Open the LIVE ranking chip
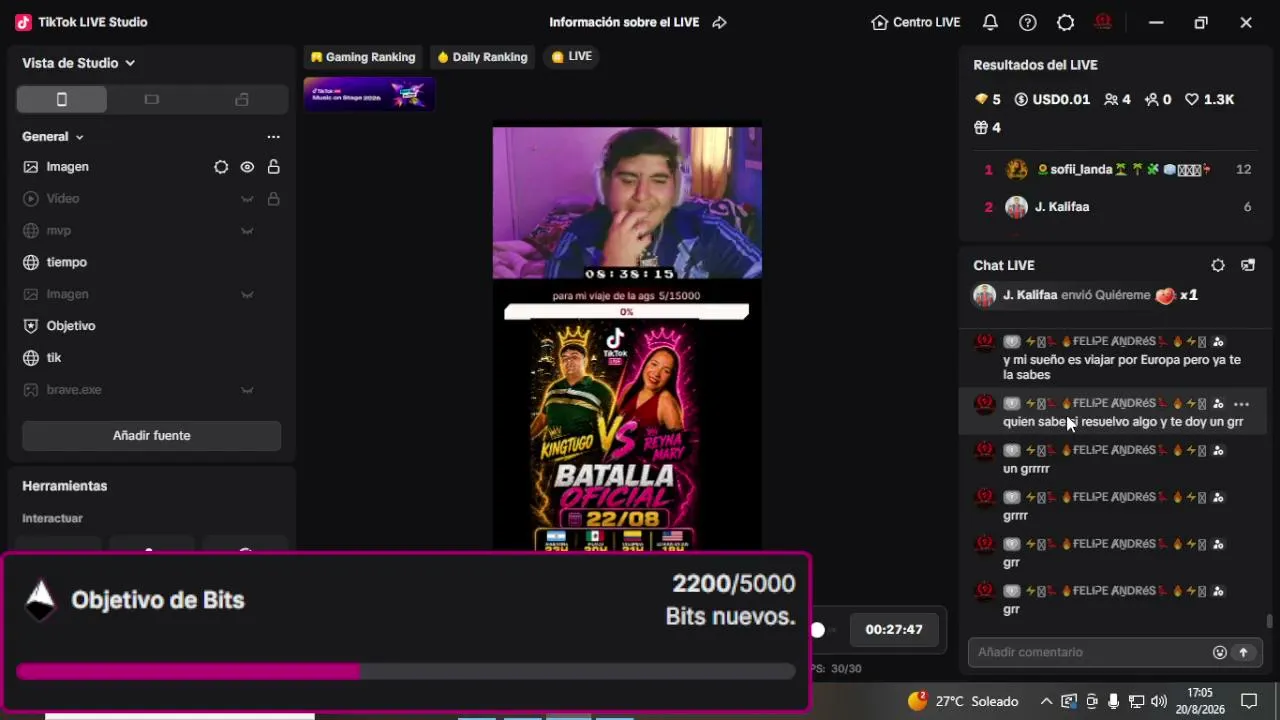The width and height of the screenshot is (1280, 720). (572, 57)
